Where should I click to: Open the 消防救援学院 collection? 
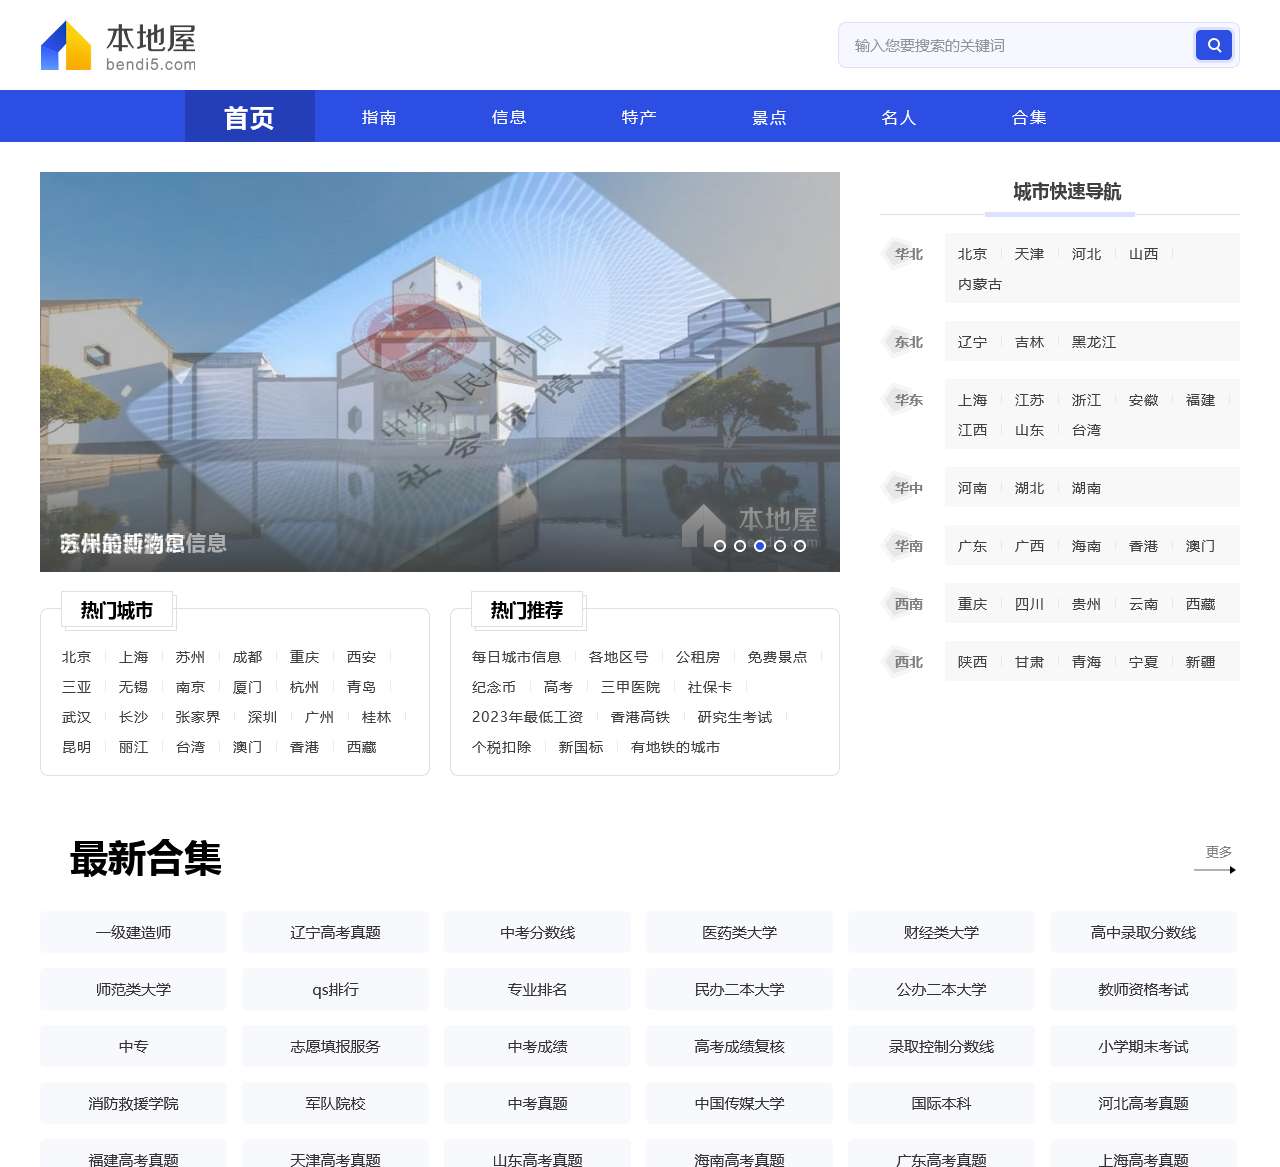[x=133, y=1103]
